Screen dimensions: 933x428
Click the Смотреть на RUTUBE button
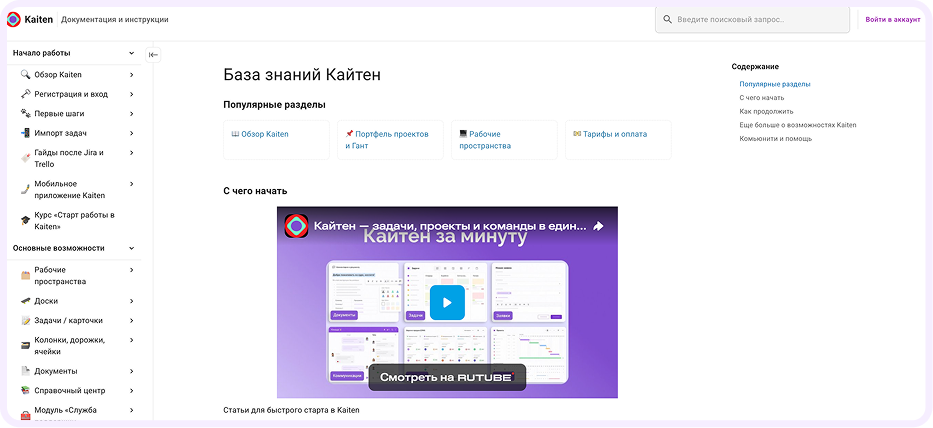point(447,377)
